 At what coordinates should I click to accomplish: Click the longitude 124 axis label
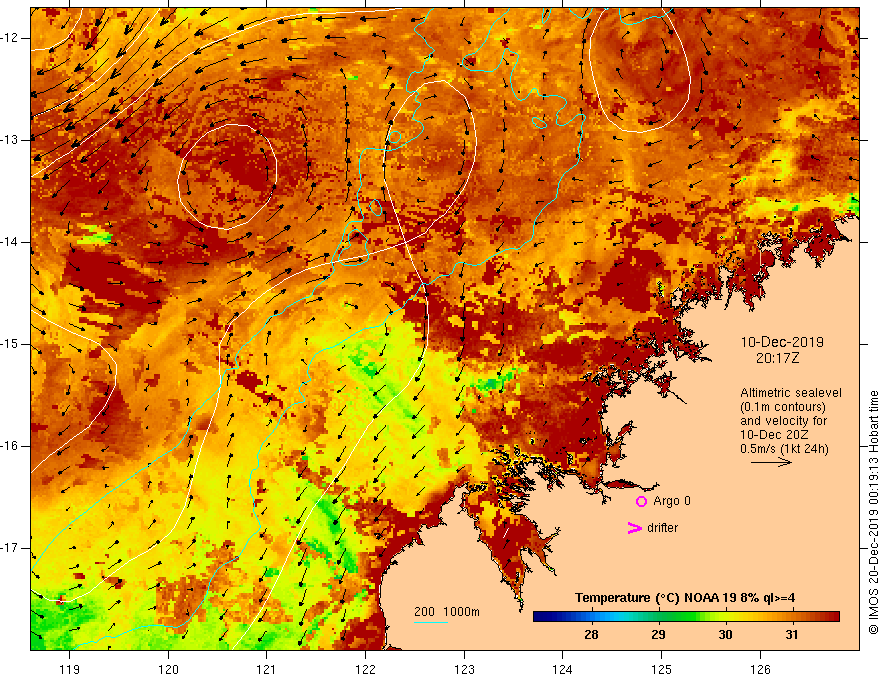562,669
